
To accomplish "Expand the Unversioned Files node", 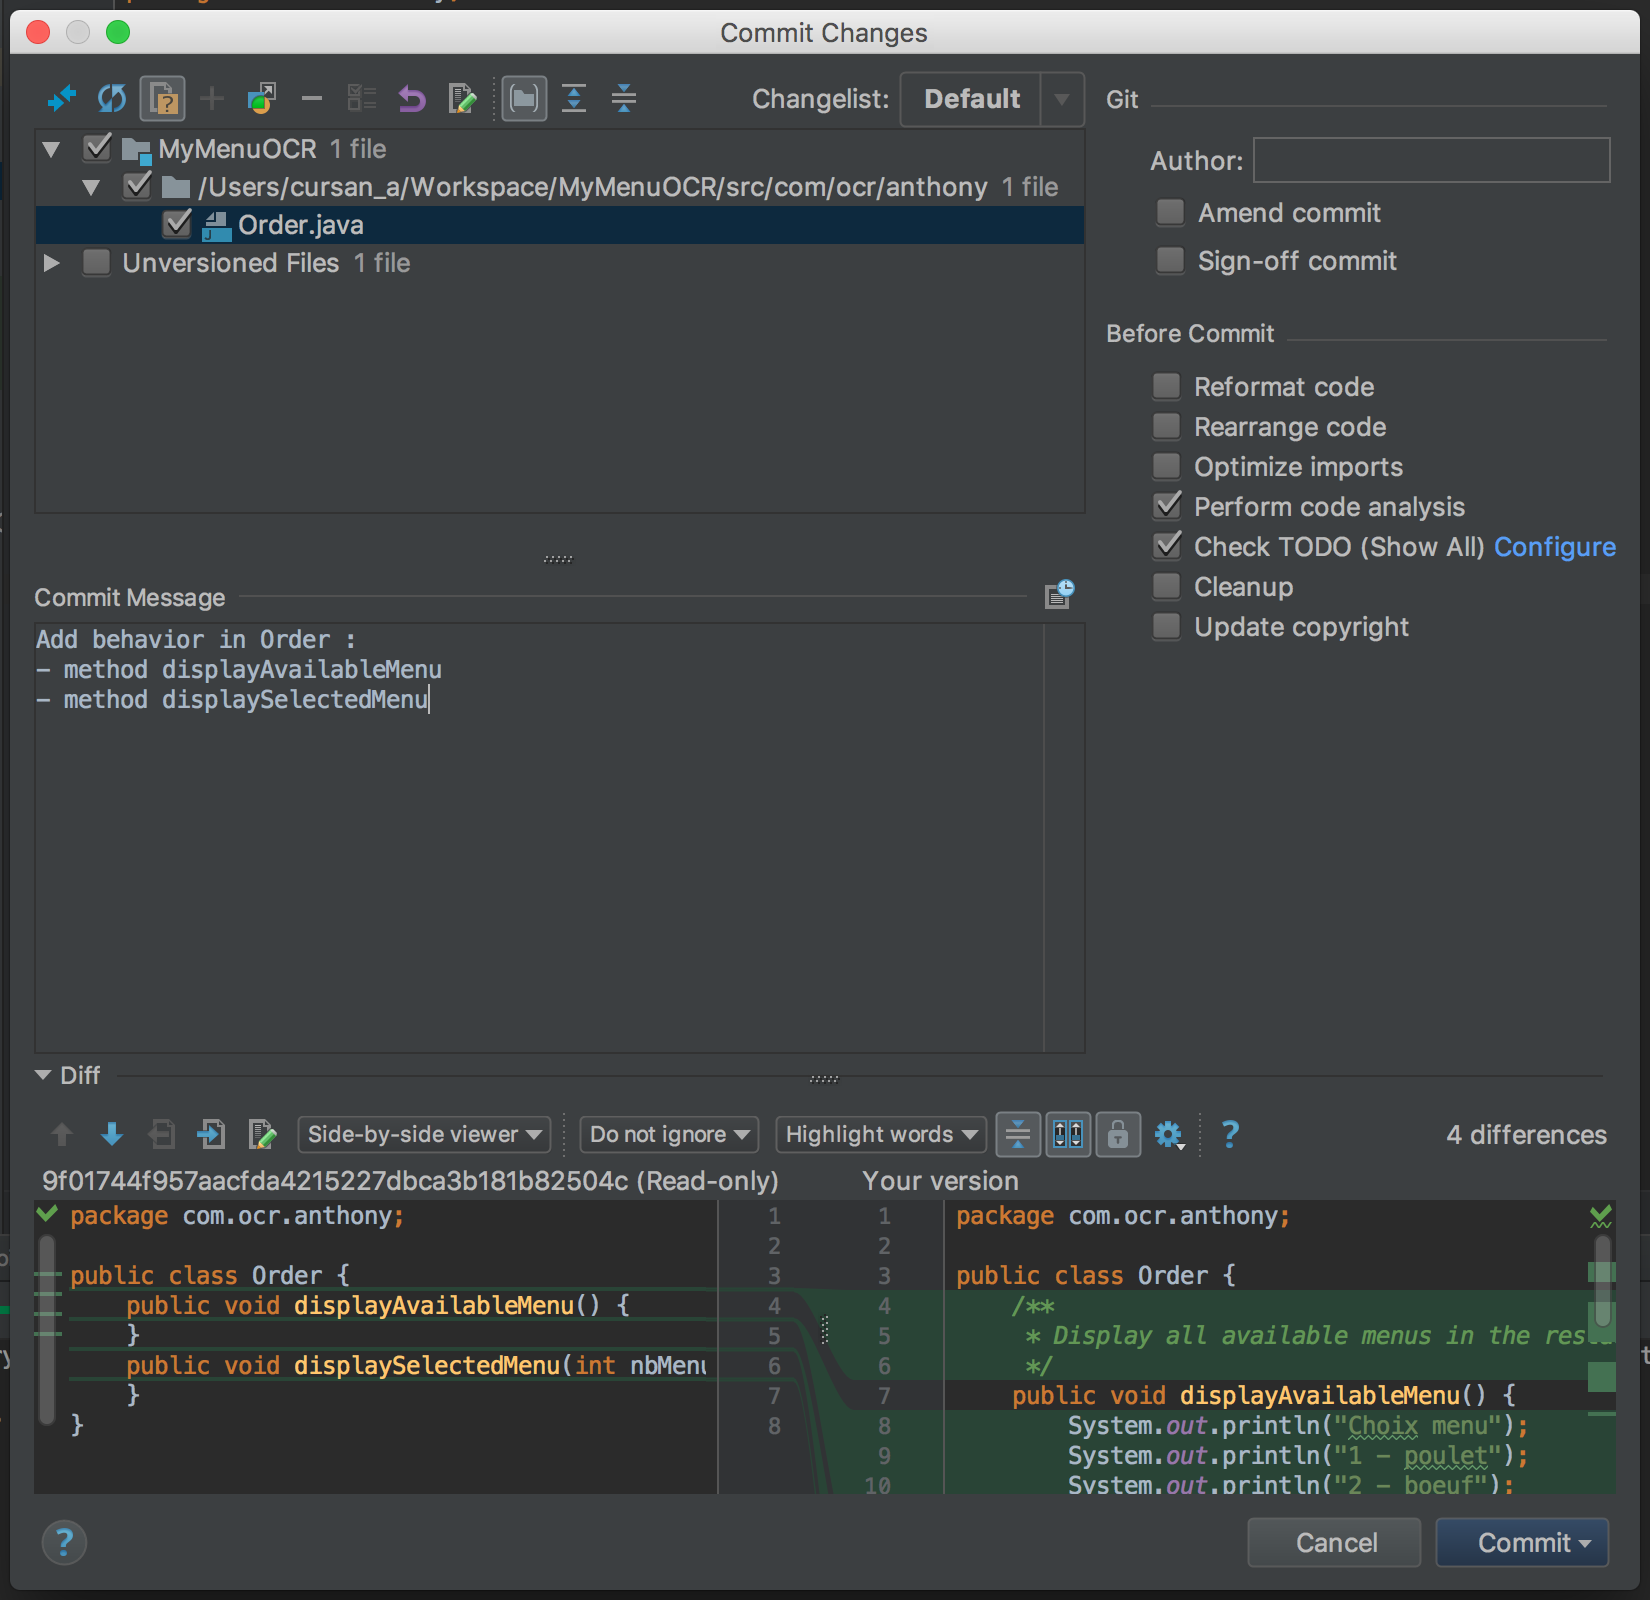I will pyautogui.click(x=52, y=263).
